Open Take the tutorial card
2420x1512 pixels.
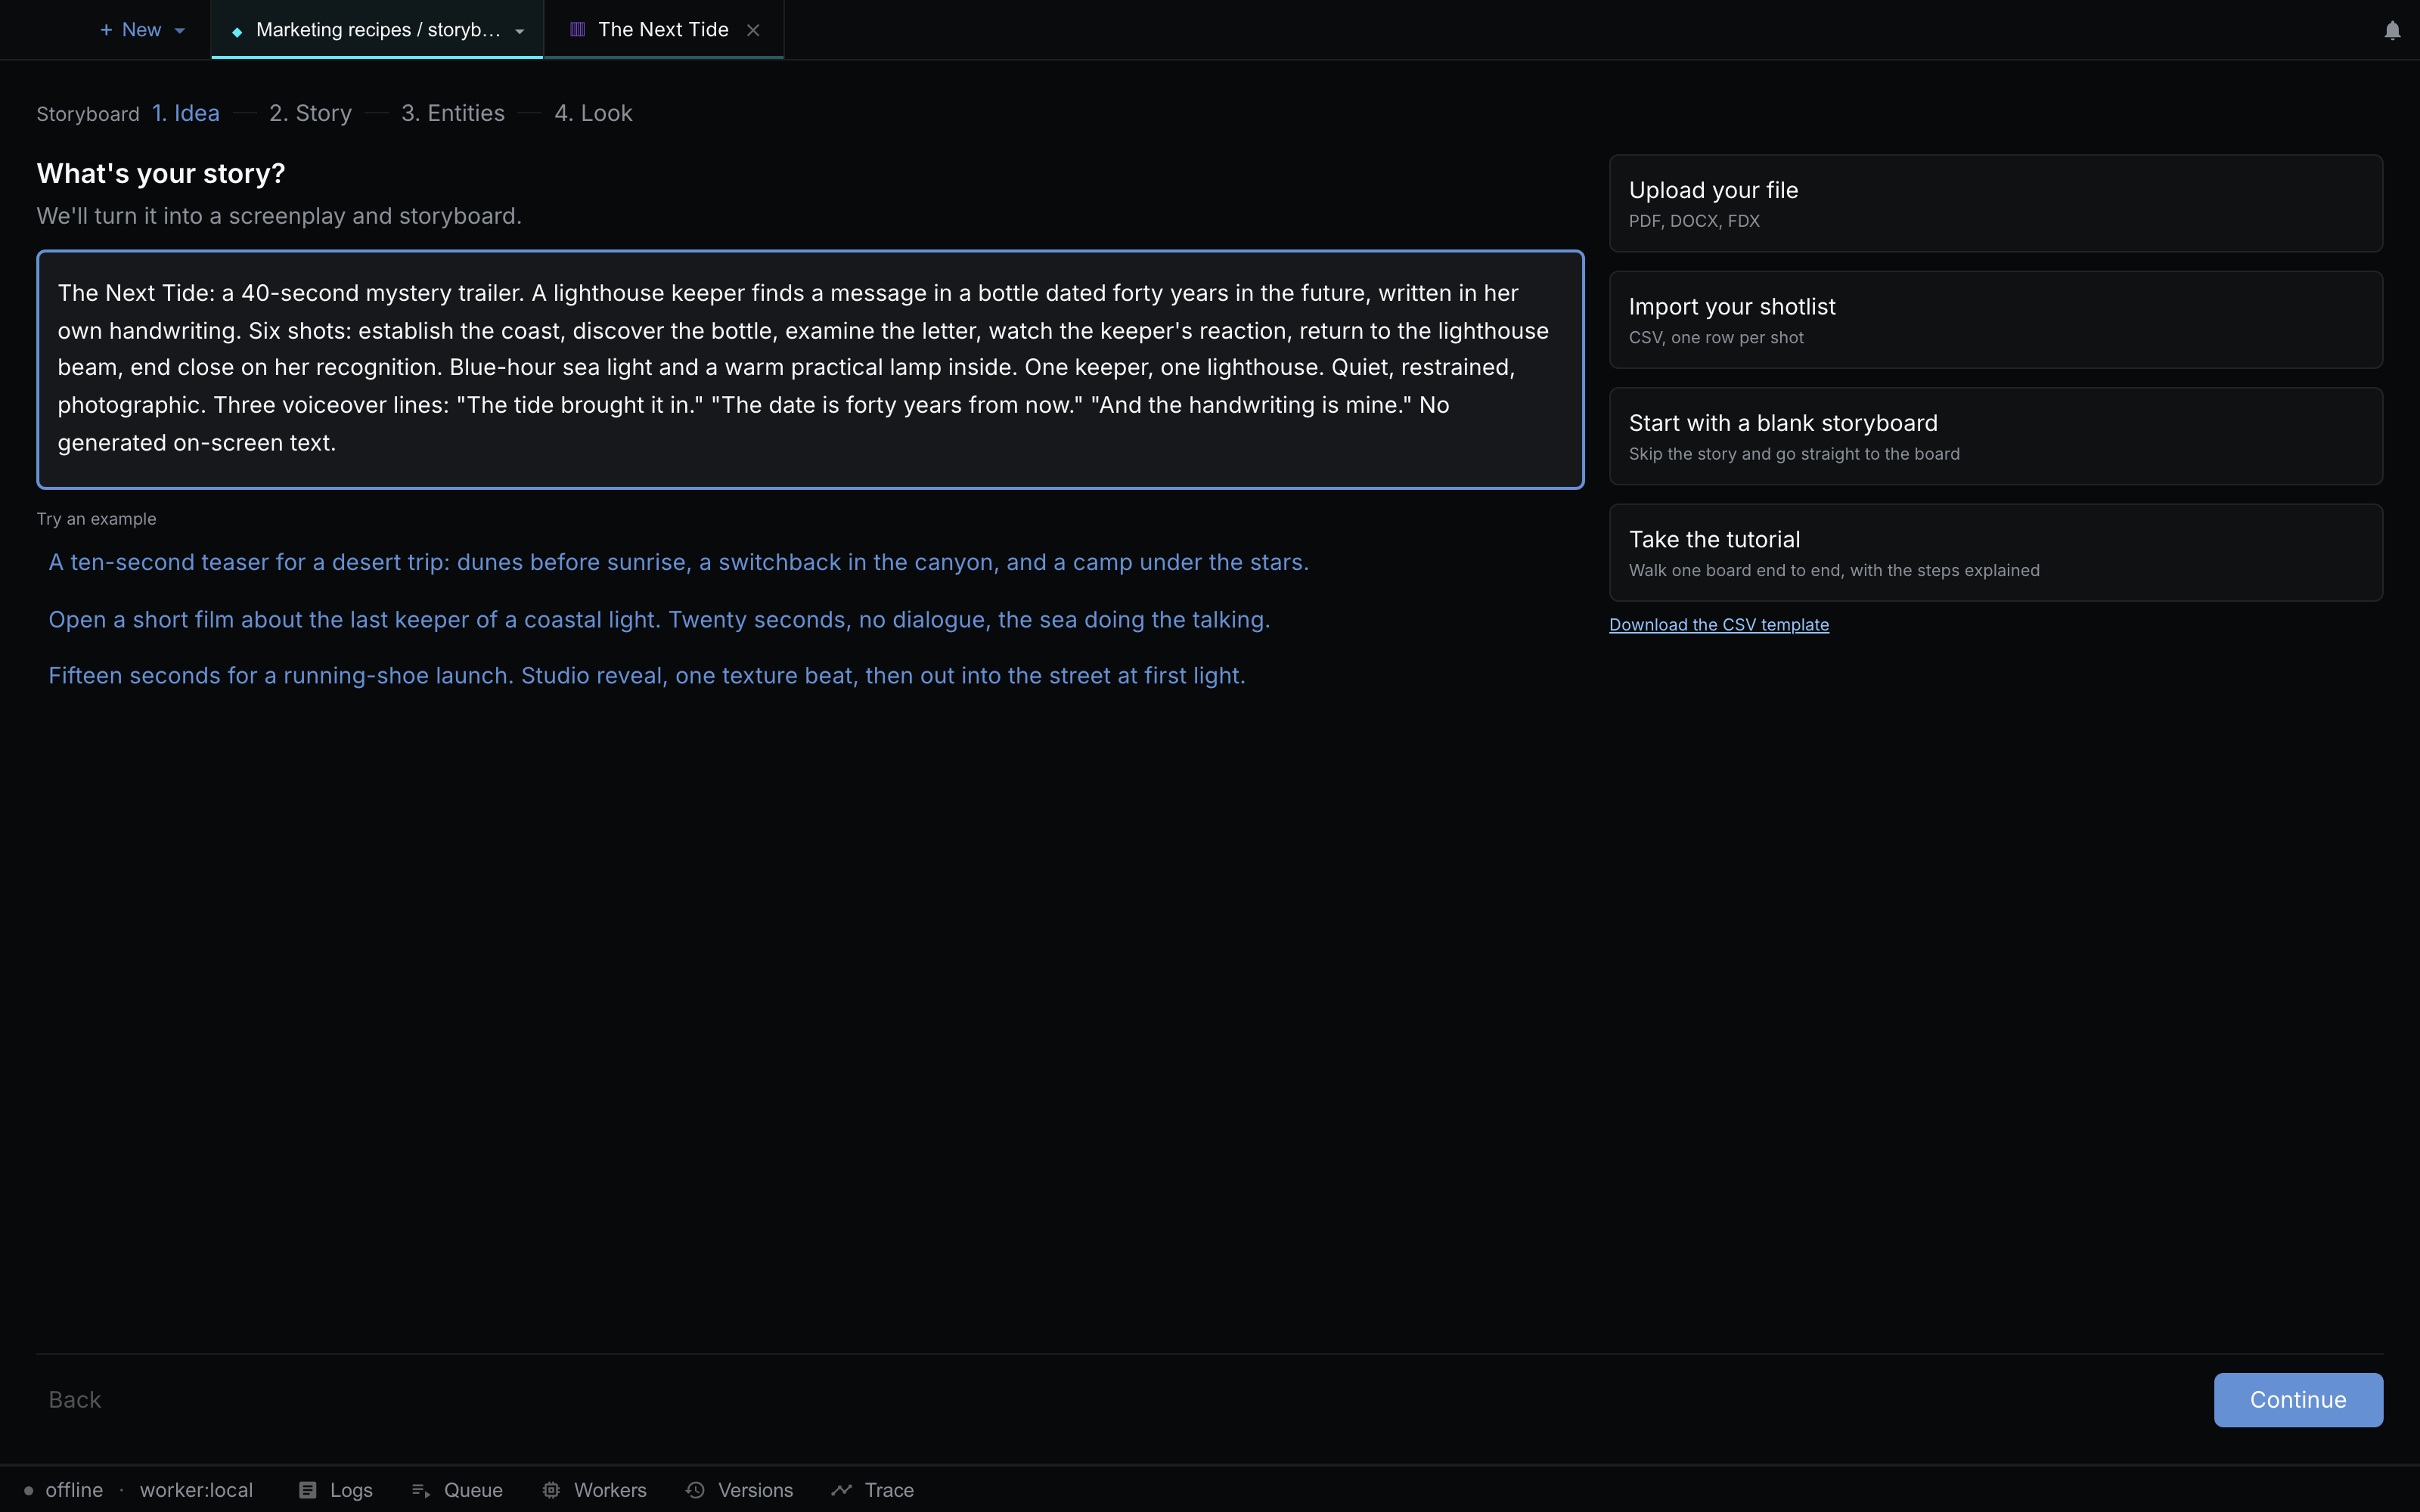pyautogui.click(x=1995, y=553)
